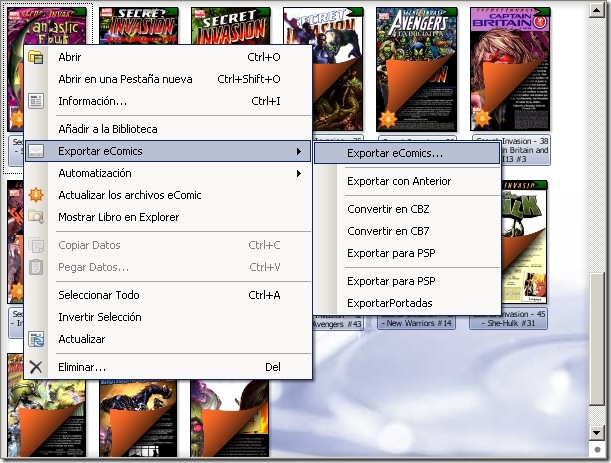The width and height of the screenshot is (611, 463).
Task: Click the orange Actualizar archivos eComic icon
Action: coord(36,195)
